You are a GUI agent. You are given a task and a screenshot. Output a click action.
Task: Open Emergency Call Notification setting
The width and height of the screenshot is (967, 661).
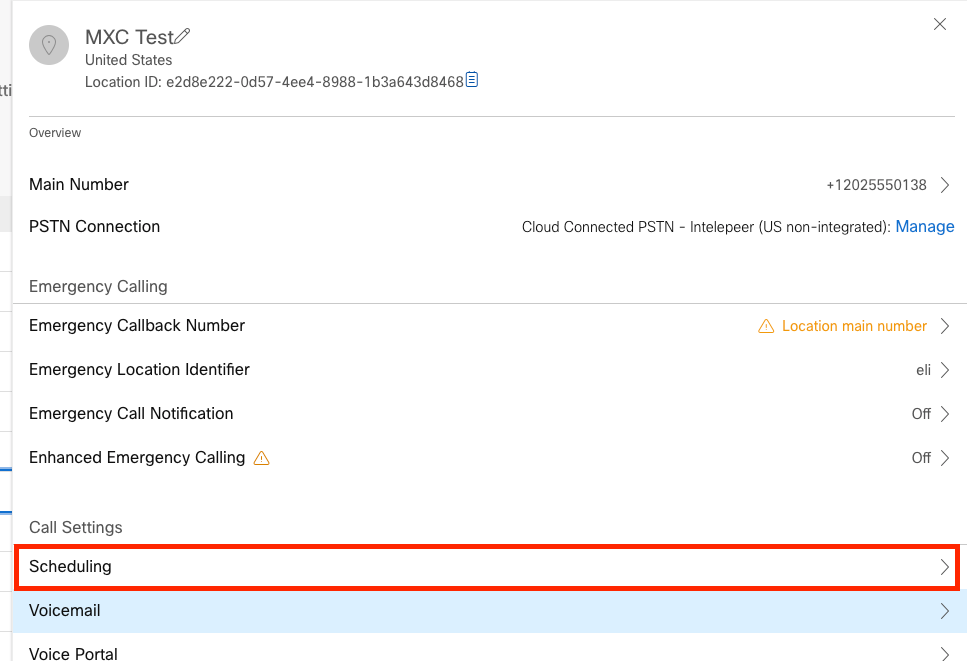490,414
